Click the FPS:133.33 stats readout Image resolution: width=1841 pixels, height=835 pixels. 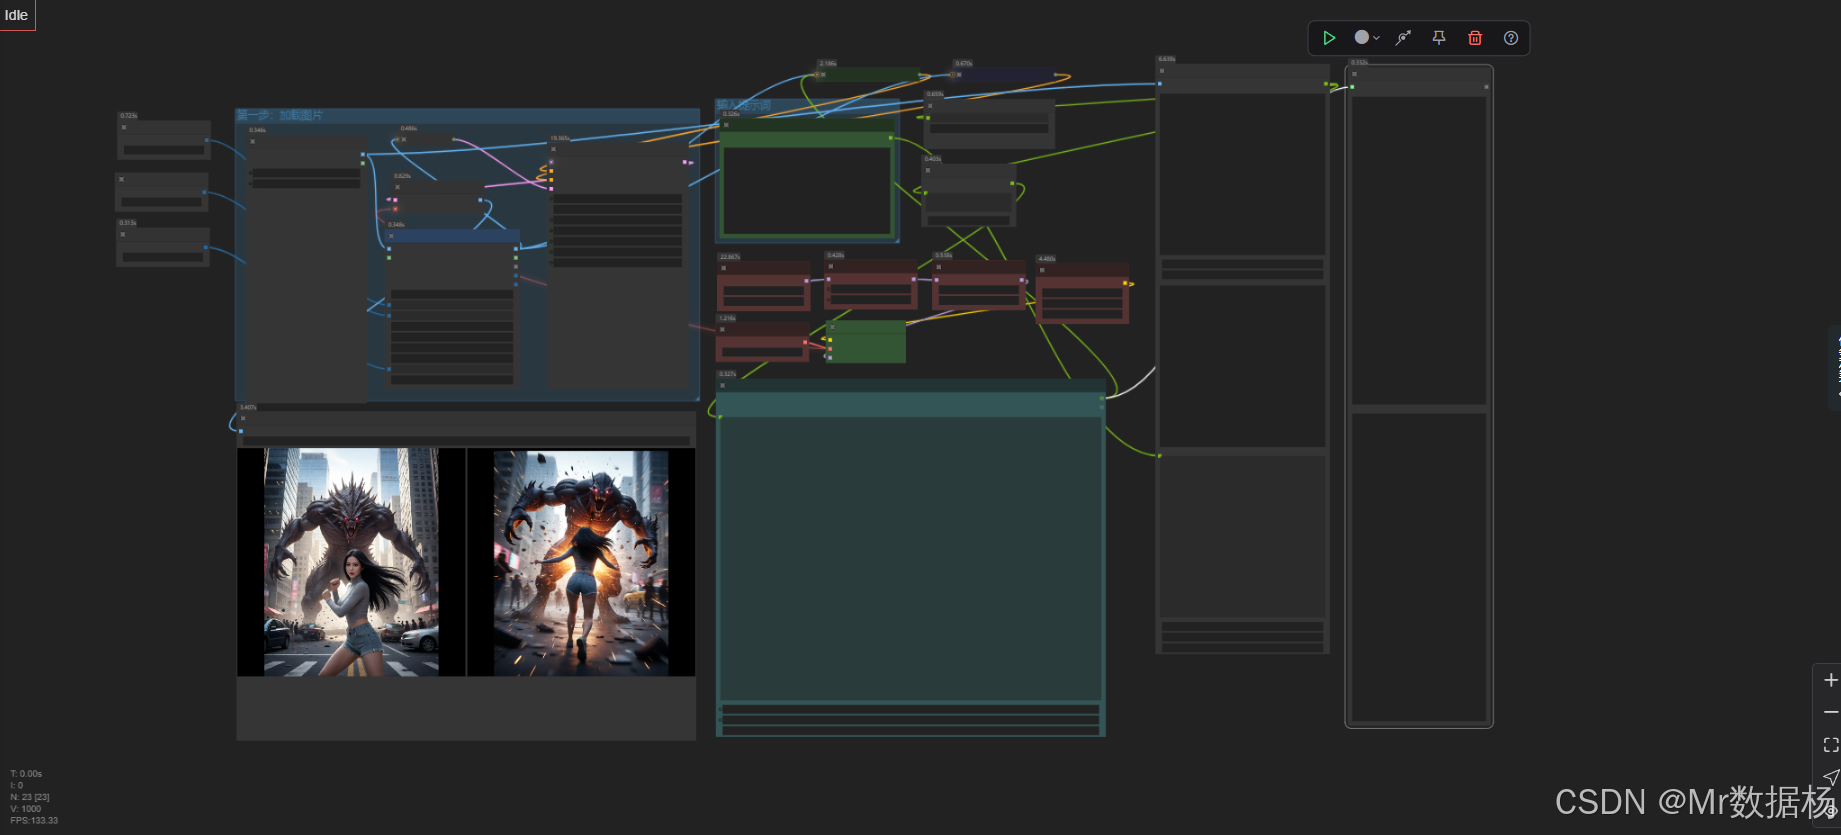coord(34,820)
